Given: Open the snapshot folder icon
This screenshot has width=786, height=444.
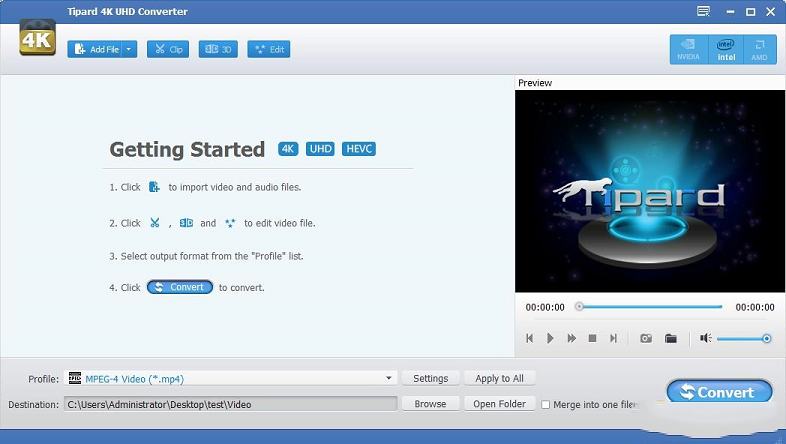Looking at the screenshot, I should click(671, 338).
